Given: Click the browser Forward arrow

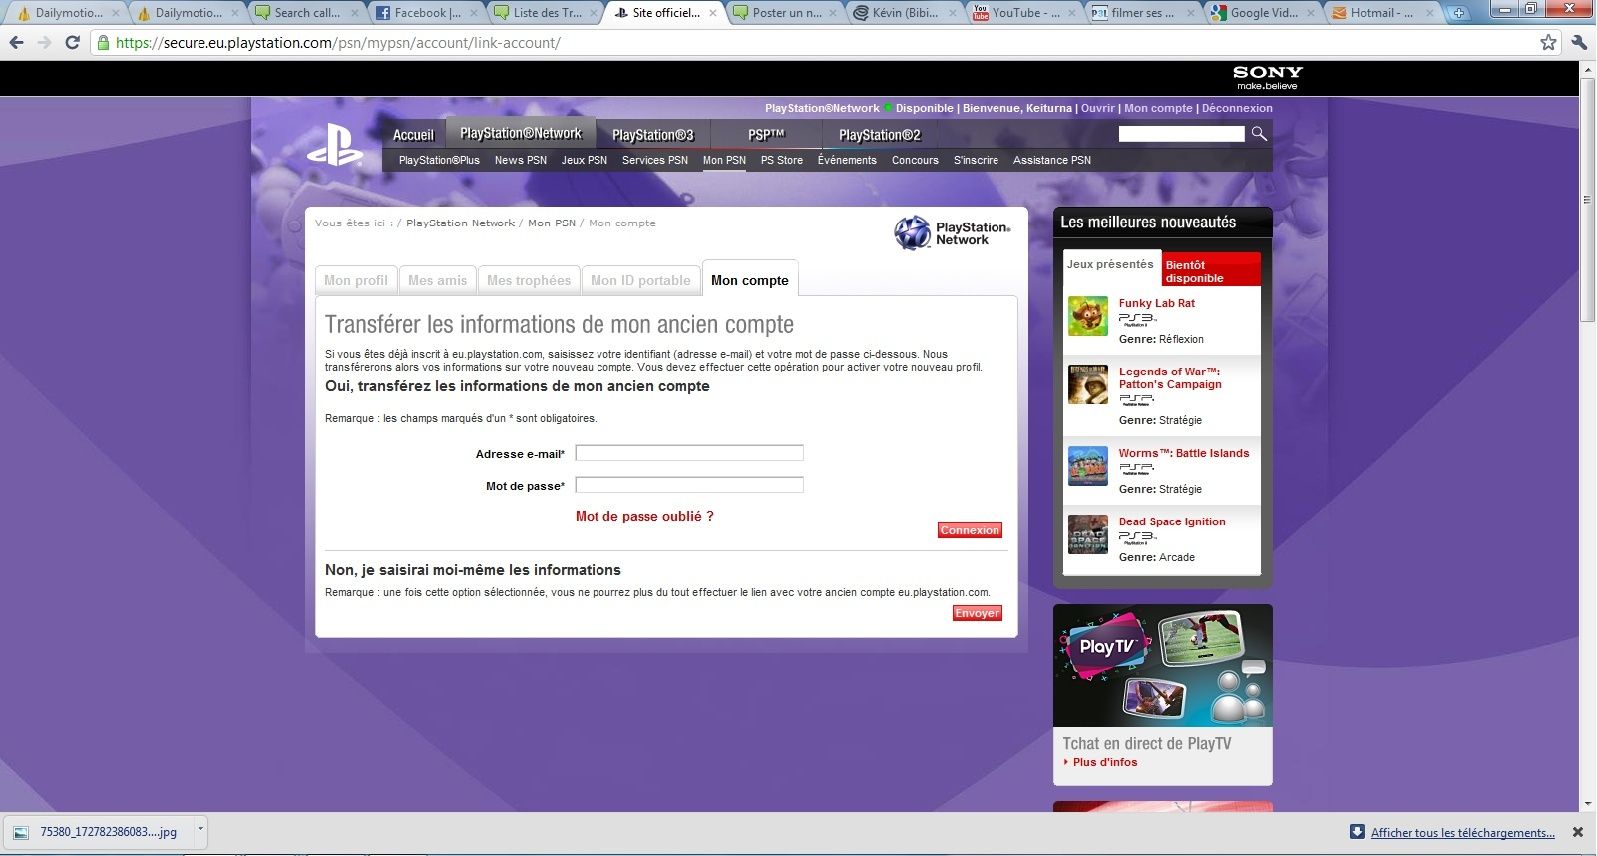Looking at the screenshot, I should click(44, 43).
